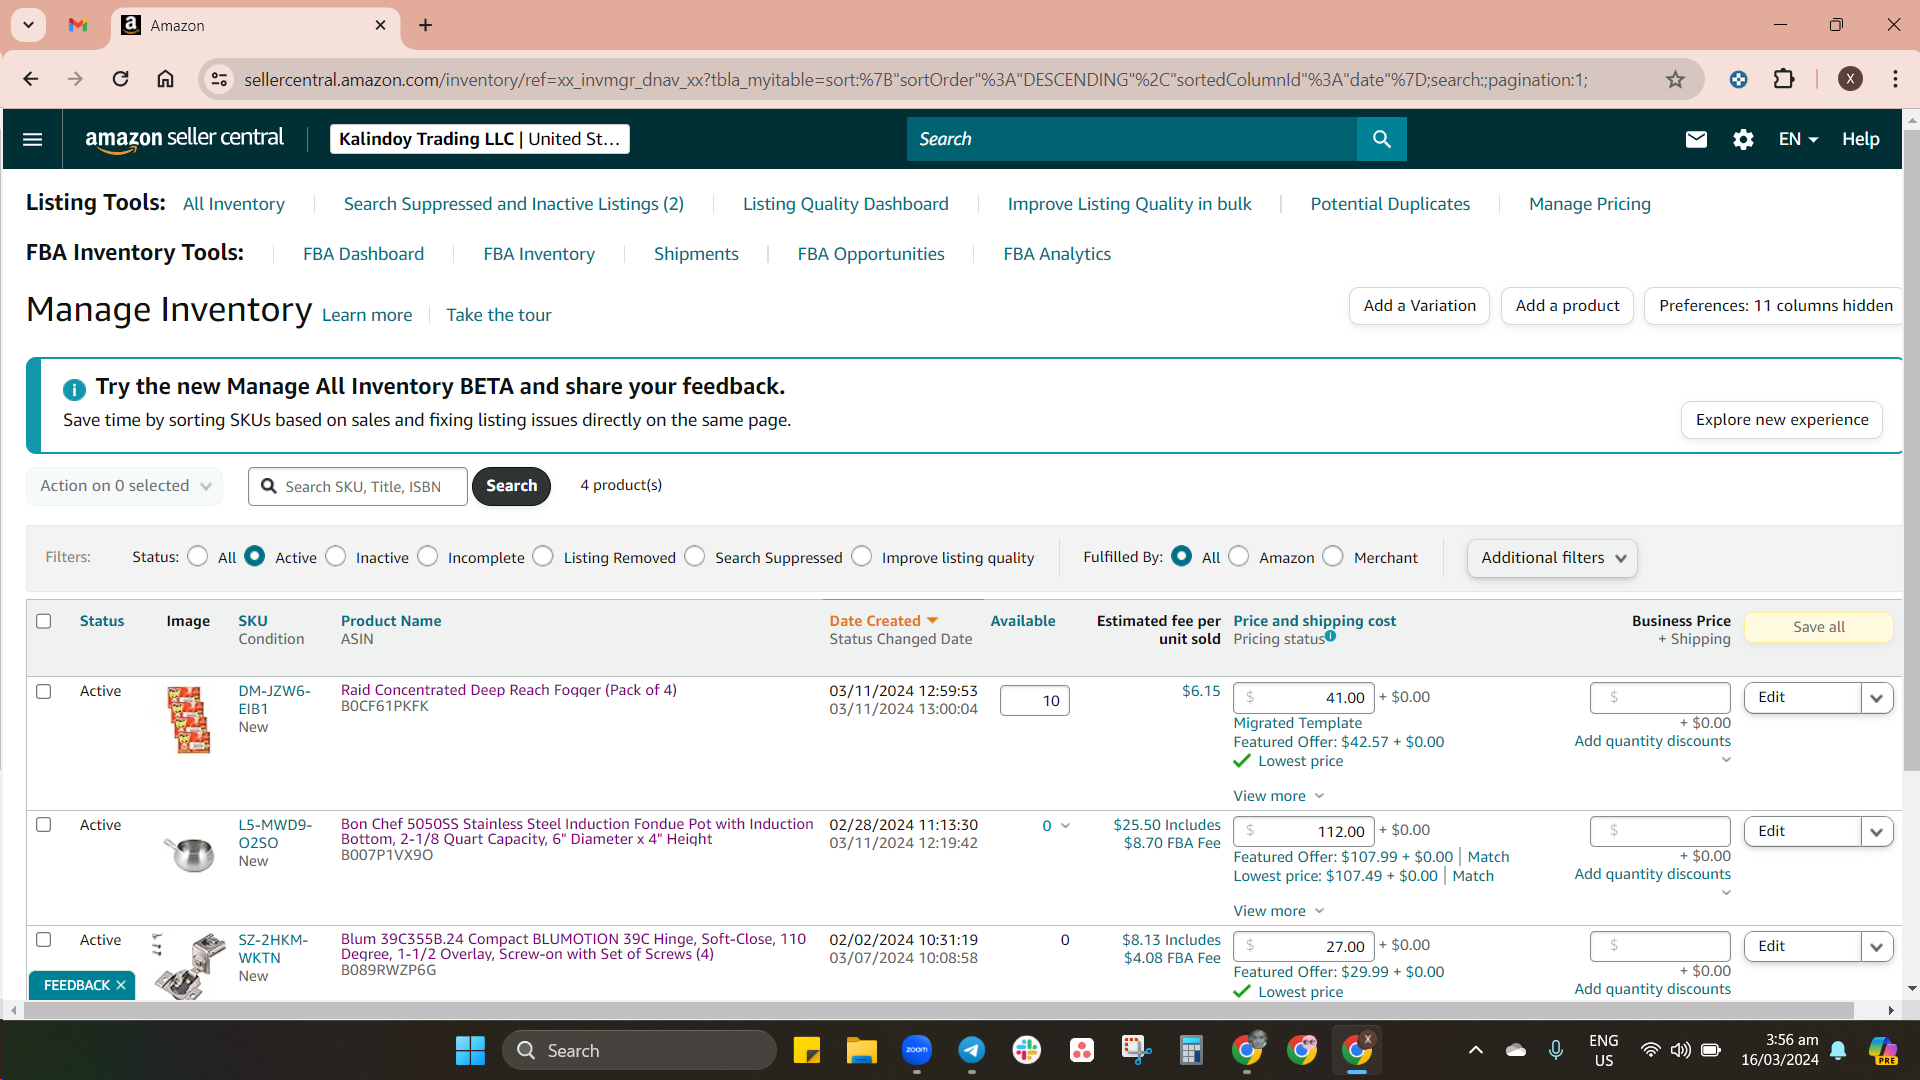Select Fulfilled By Amazon radio button
1920x1080 pixels.
(1239, 556)
